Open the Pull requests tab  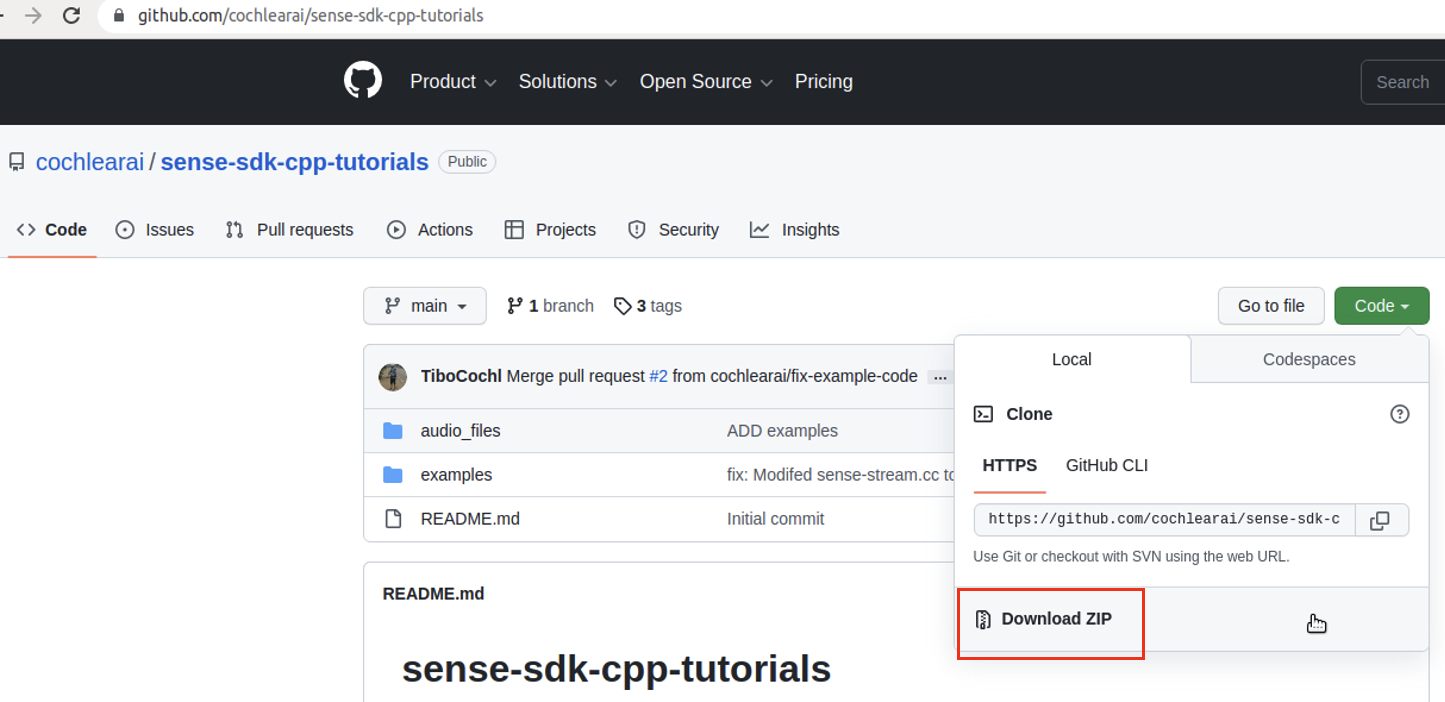[x=290, y=230]
